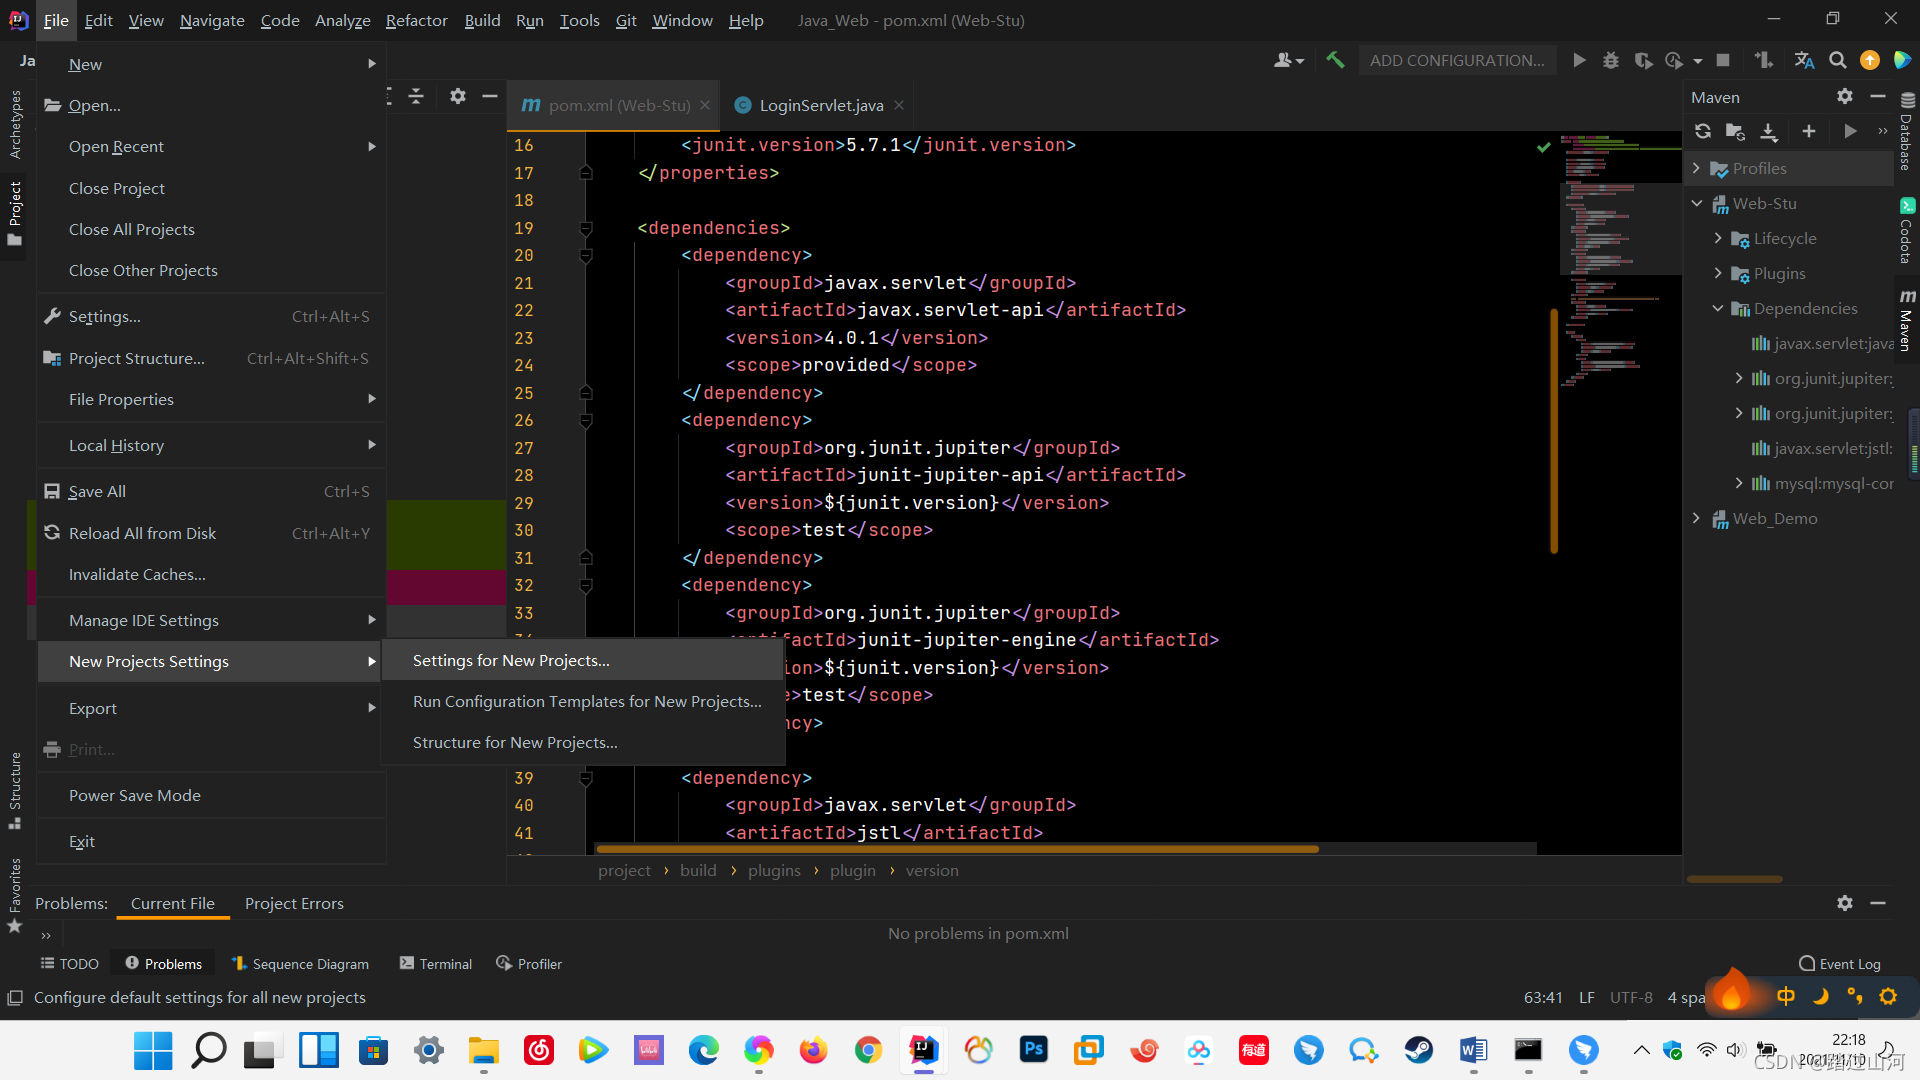Expand the Lifecycle node in Maven tree
Image resolution: width=1920 pixels, height=1080 pixels.
tap(1718, 238)
